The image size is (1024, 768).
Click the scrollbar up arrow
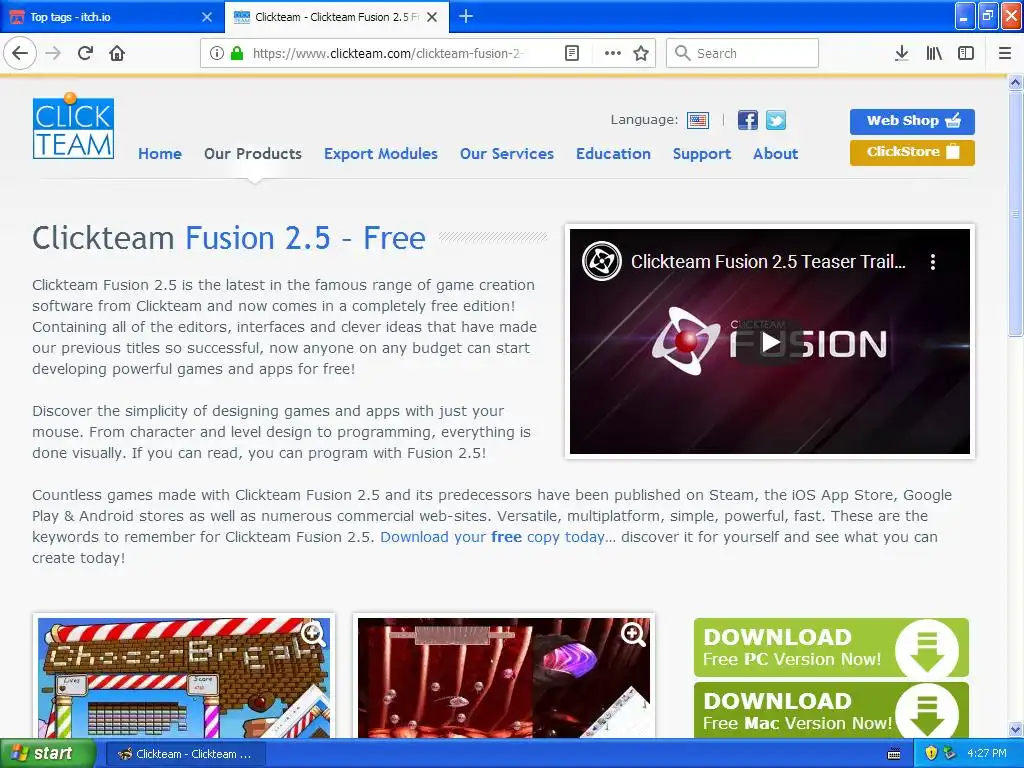pos(1015,83)
